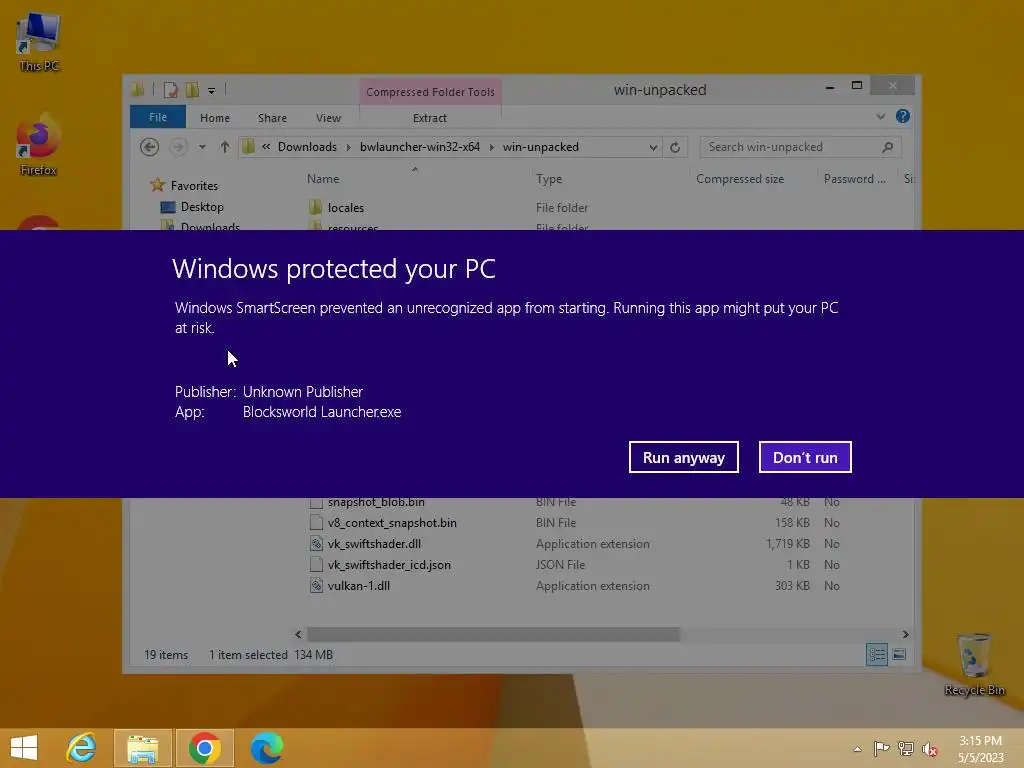Sort by the Type column

coord(549,178)
